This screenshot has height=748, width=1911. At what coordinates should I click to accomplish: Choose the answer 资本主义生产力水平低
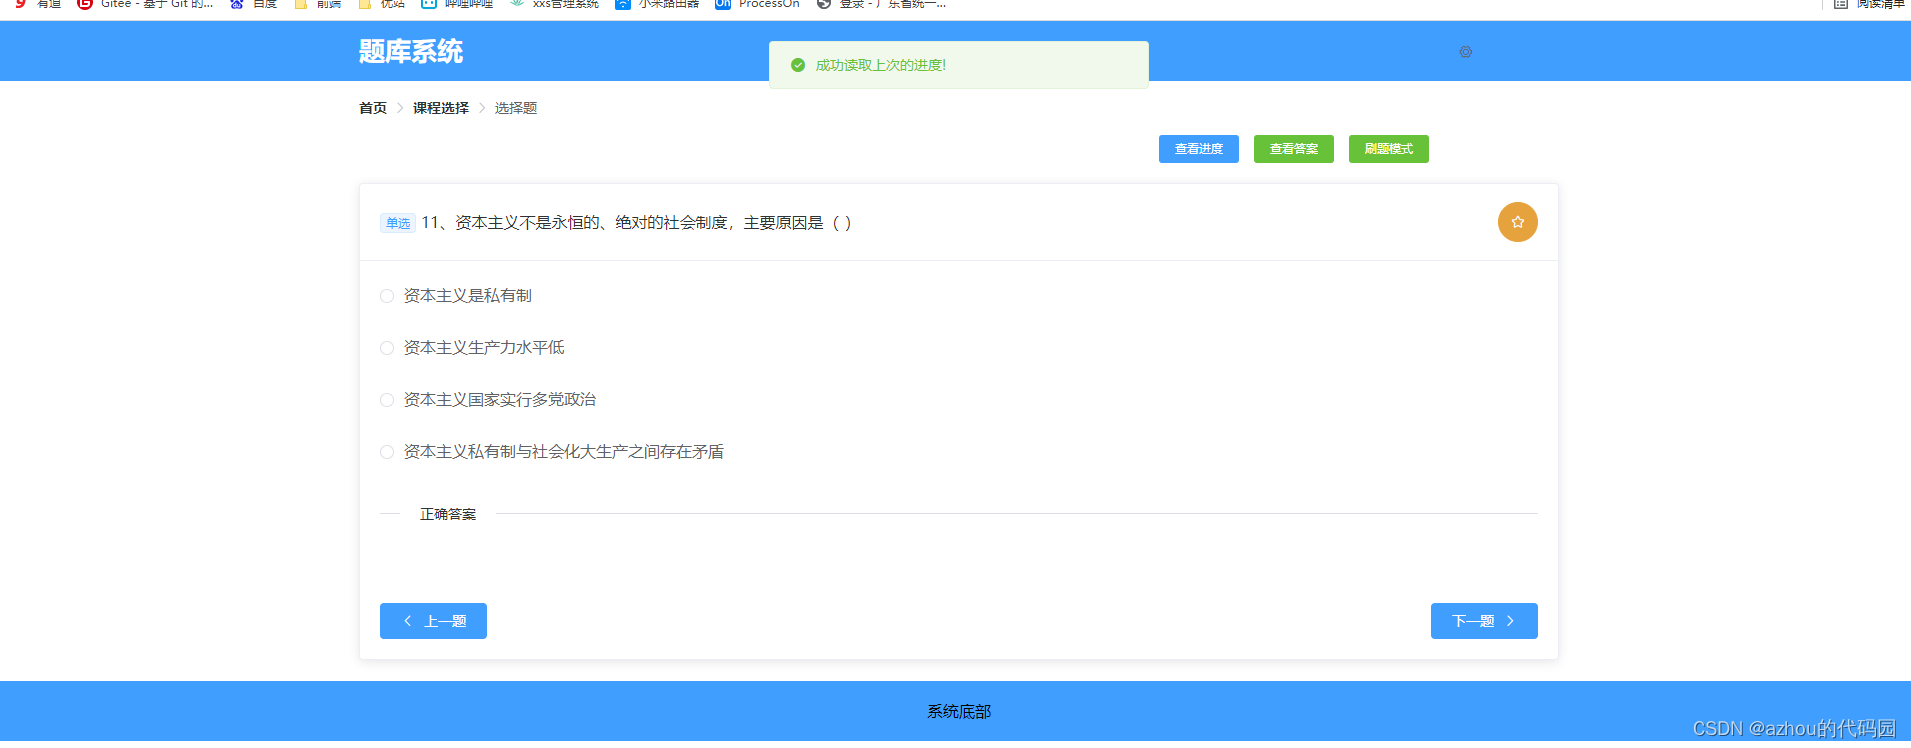(x=472, y=348)
